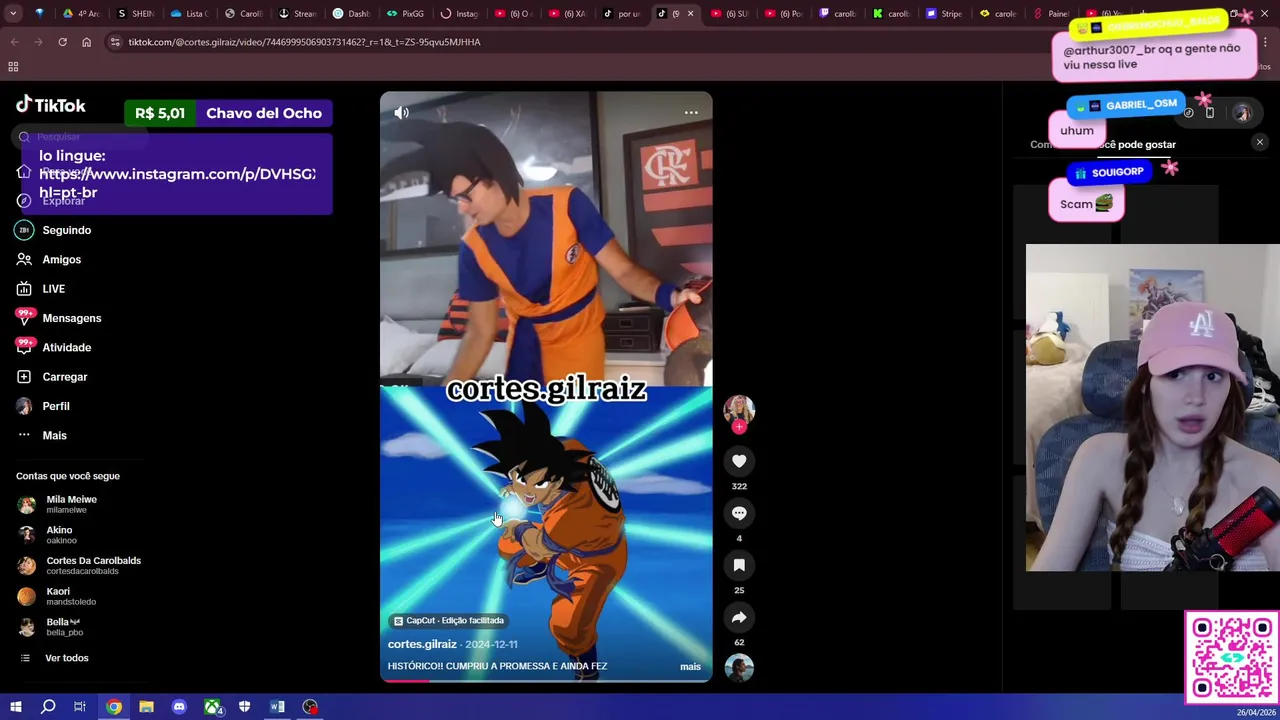Click the Seguindo sidebar icon
Image resolution: width=1280 pixels, height=720 pixels.
pos(24,230)
